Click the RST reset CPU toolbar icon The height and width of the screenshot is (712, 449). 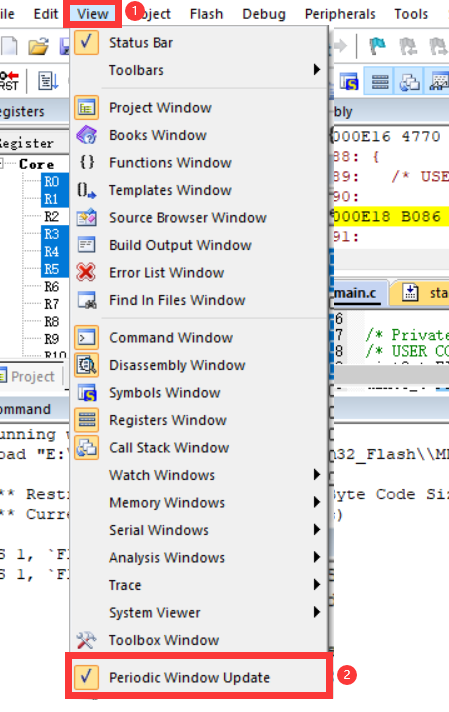click(x=9, y=81)
